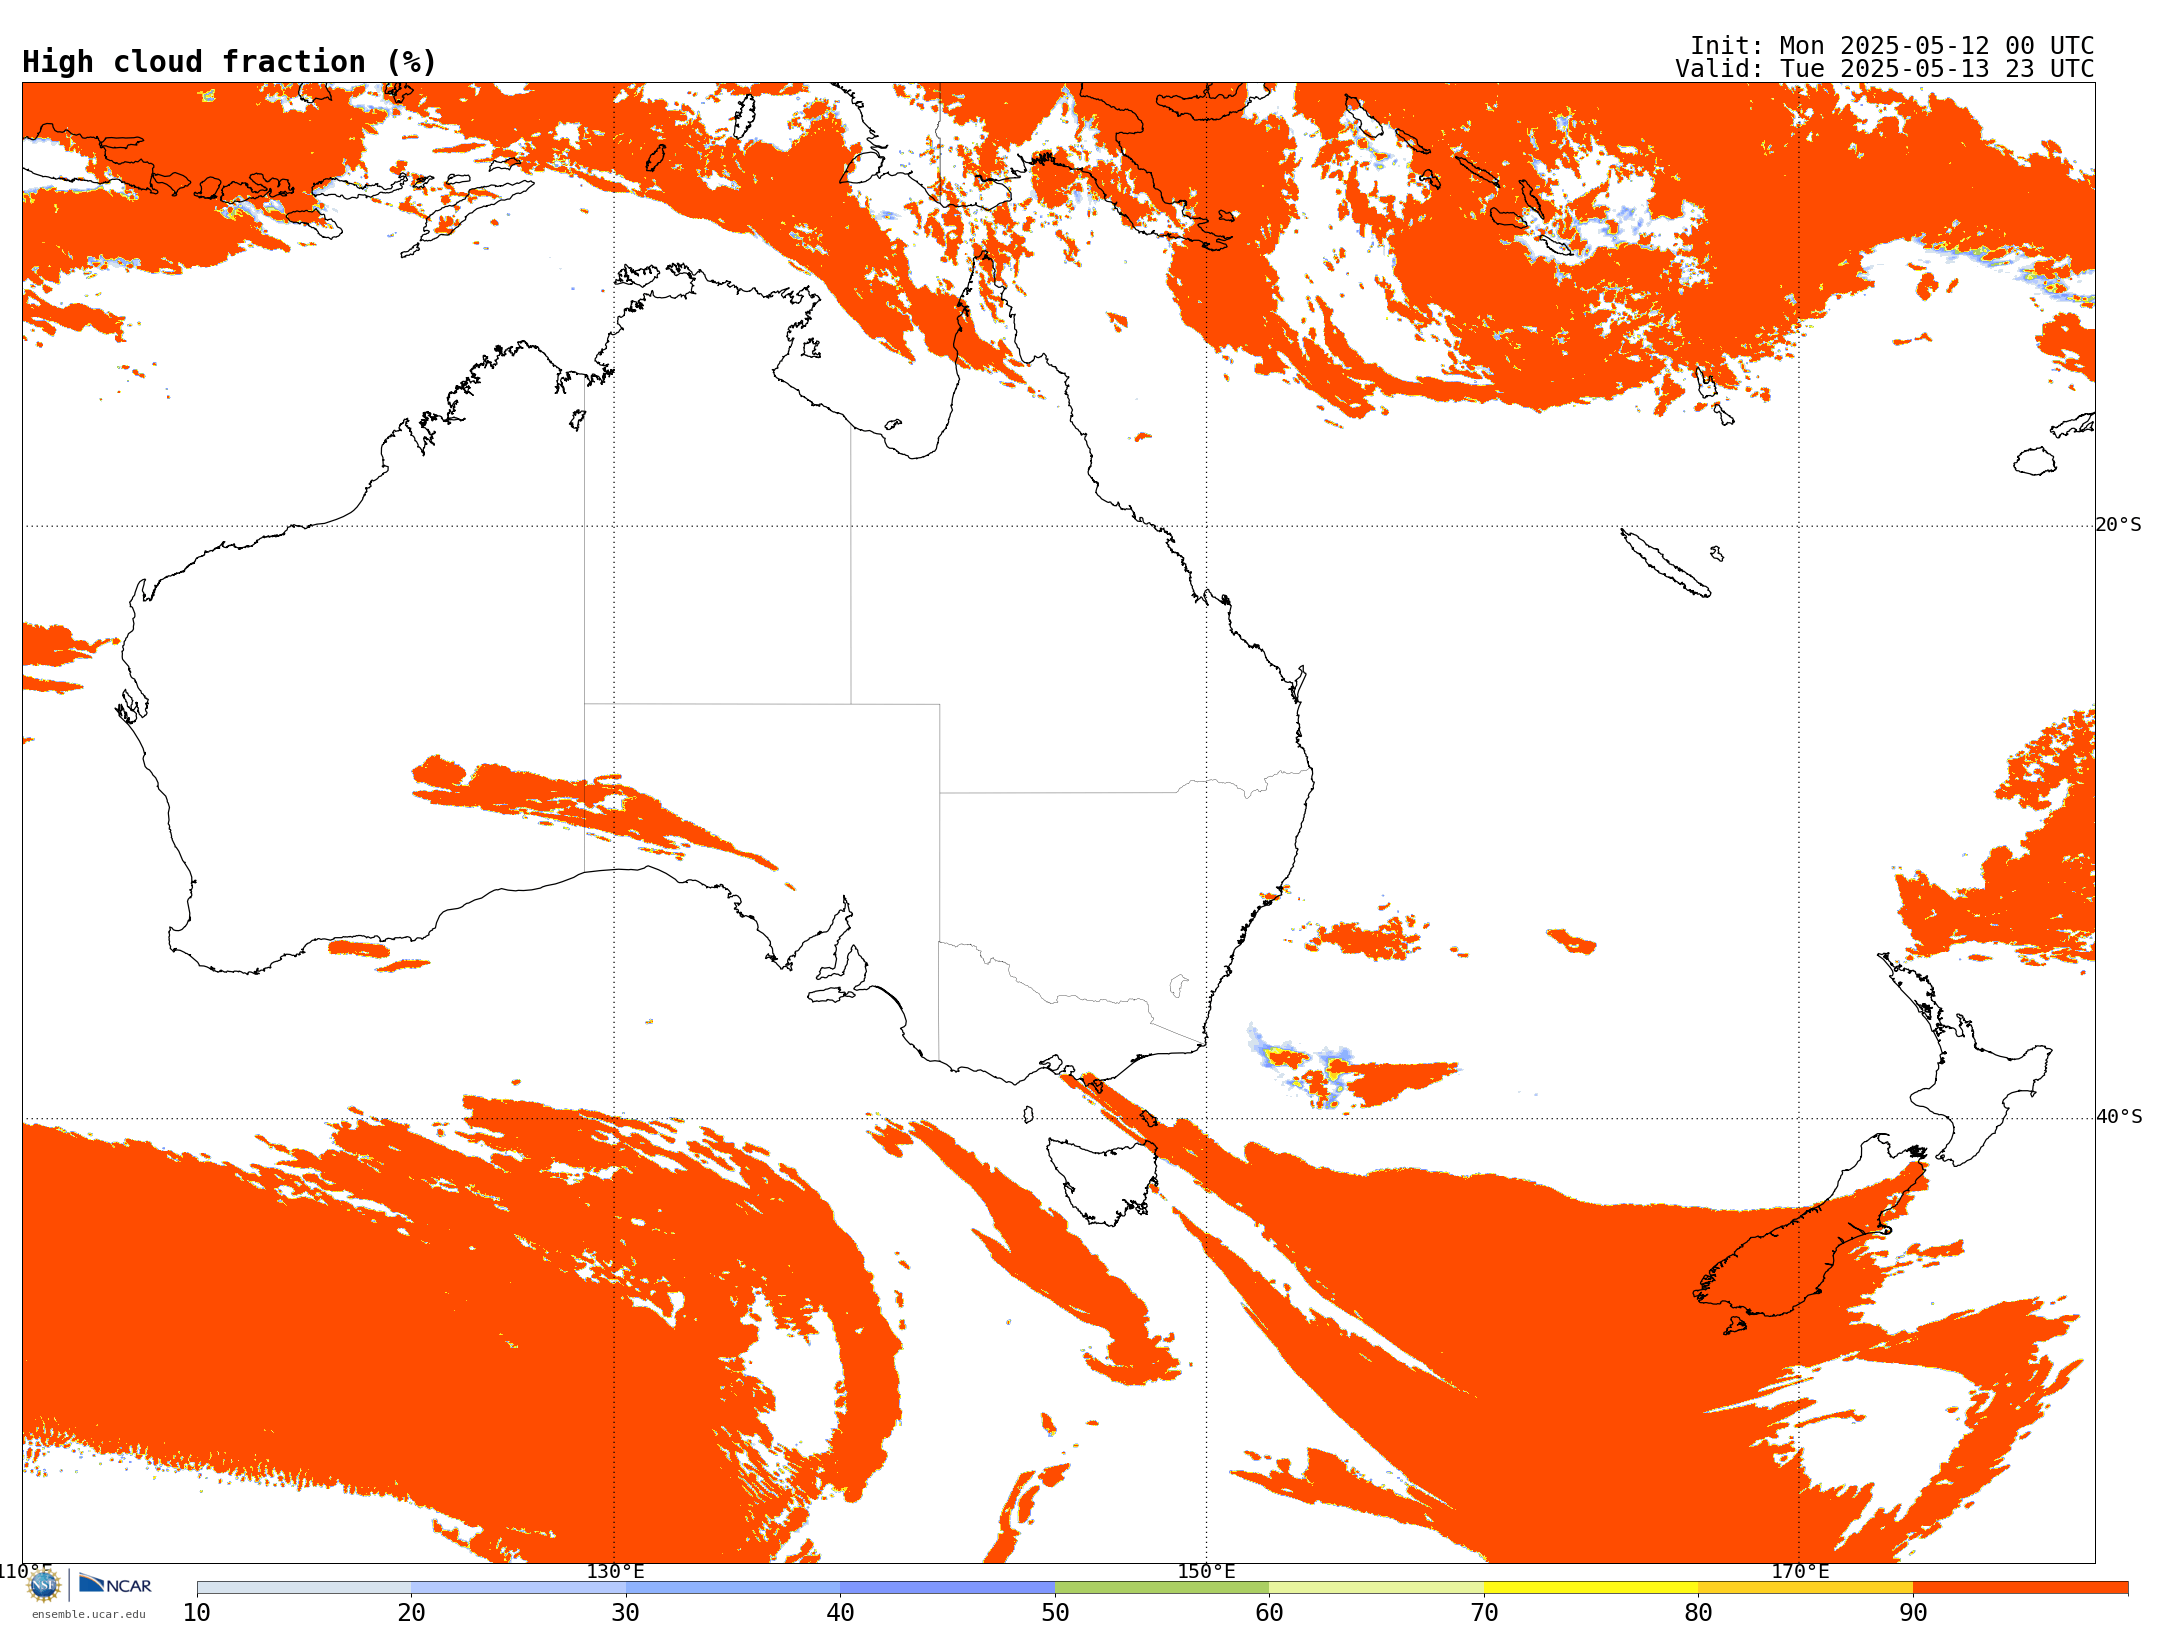The height and width of the screenshot is (1626, 2160).
Task: Click the 20–30 light blue colorbar segment
Action: coord(518,1588)
